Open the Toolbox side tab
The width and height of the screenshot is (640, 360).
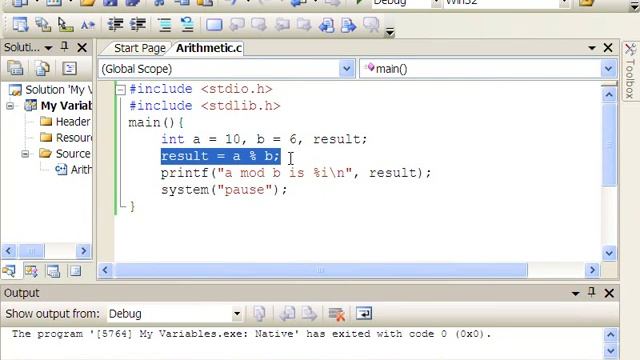pos(630,71)
